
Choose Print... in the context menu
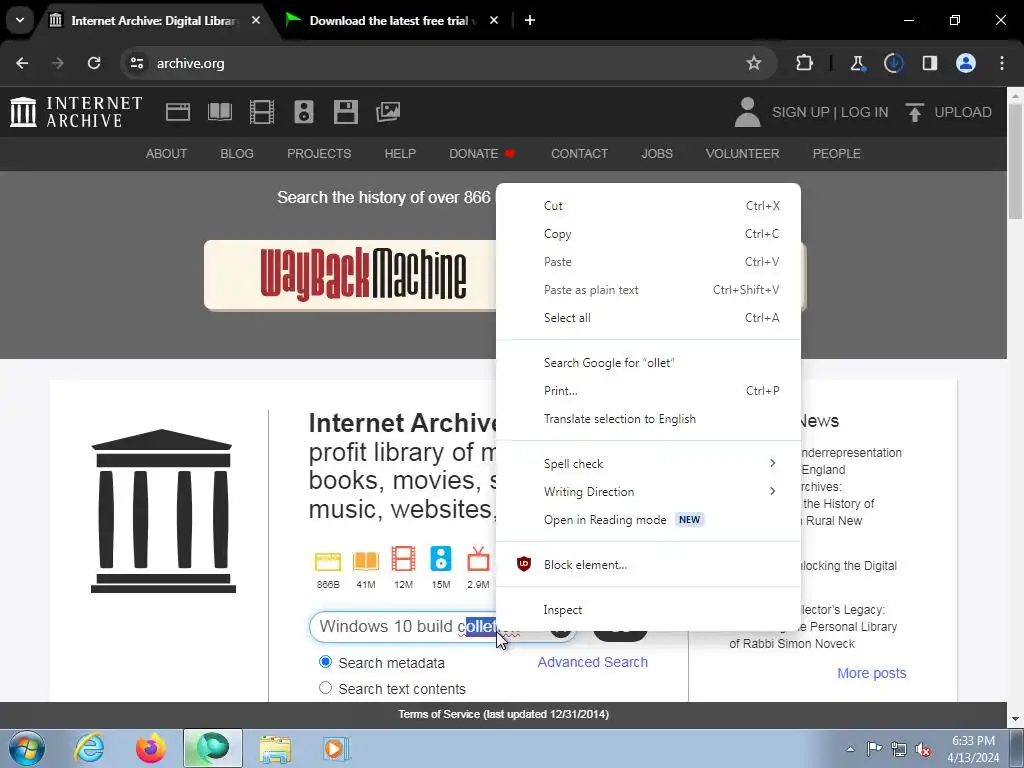pyautogui.click(x=648, y=391)
